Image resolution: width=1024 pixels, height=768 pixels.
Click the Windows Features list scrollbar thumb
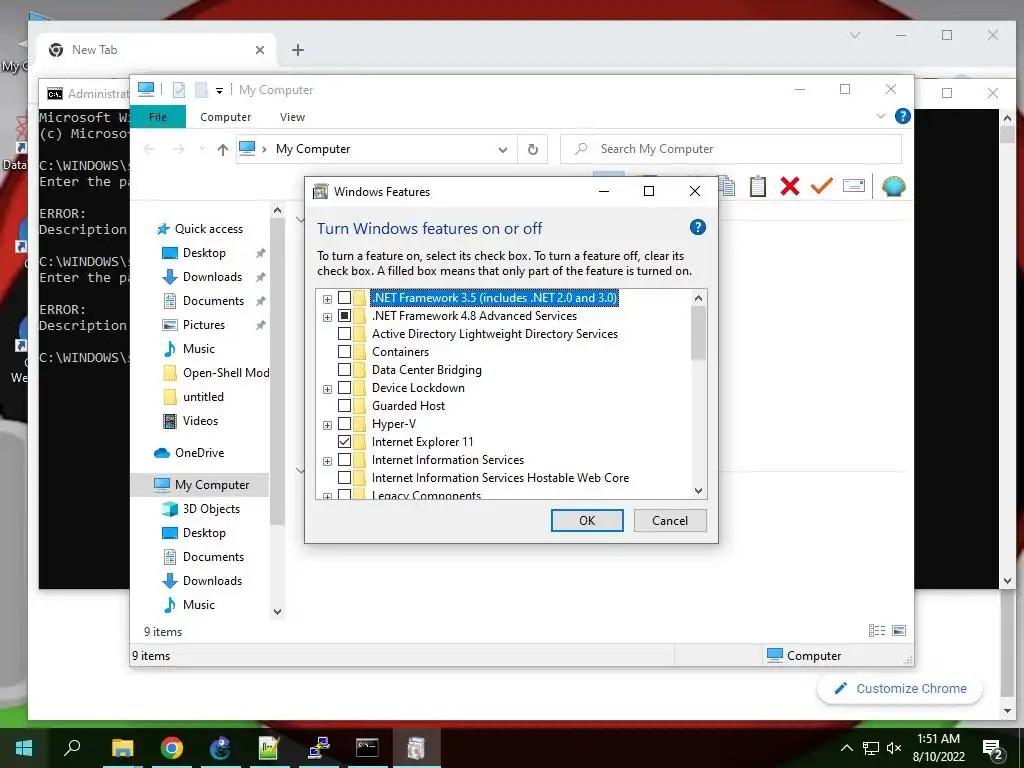click(x=698, y=332)
